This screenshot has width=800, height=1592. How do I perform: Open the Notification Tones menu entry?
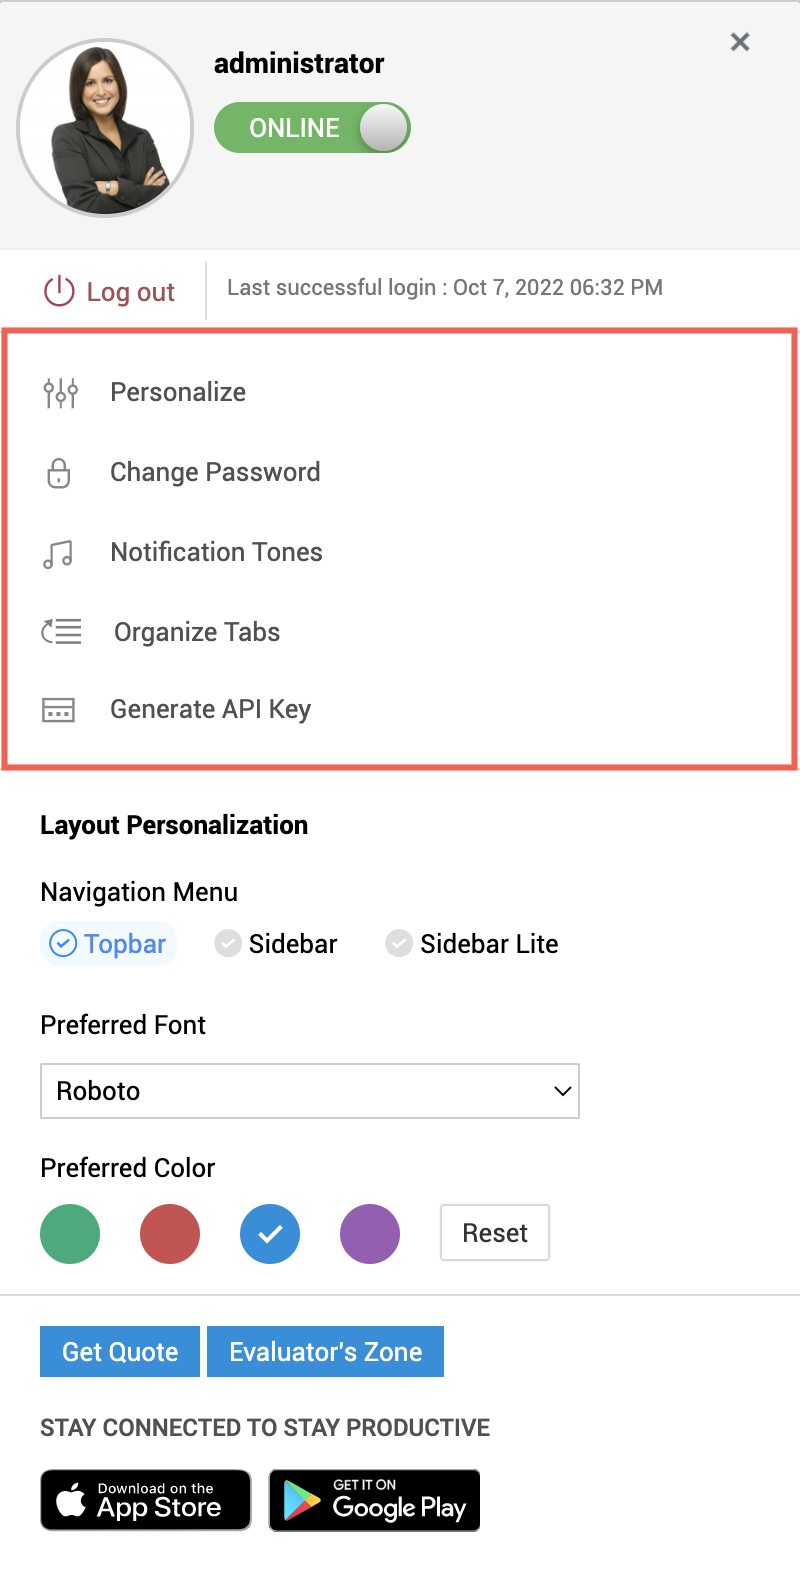(216, 552)
